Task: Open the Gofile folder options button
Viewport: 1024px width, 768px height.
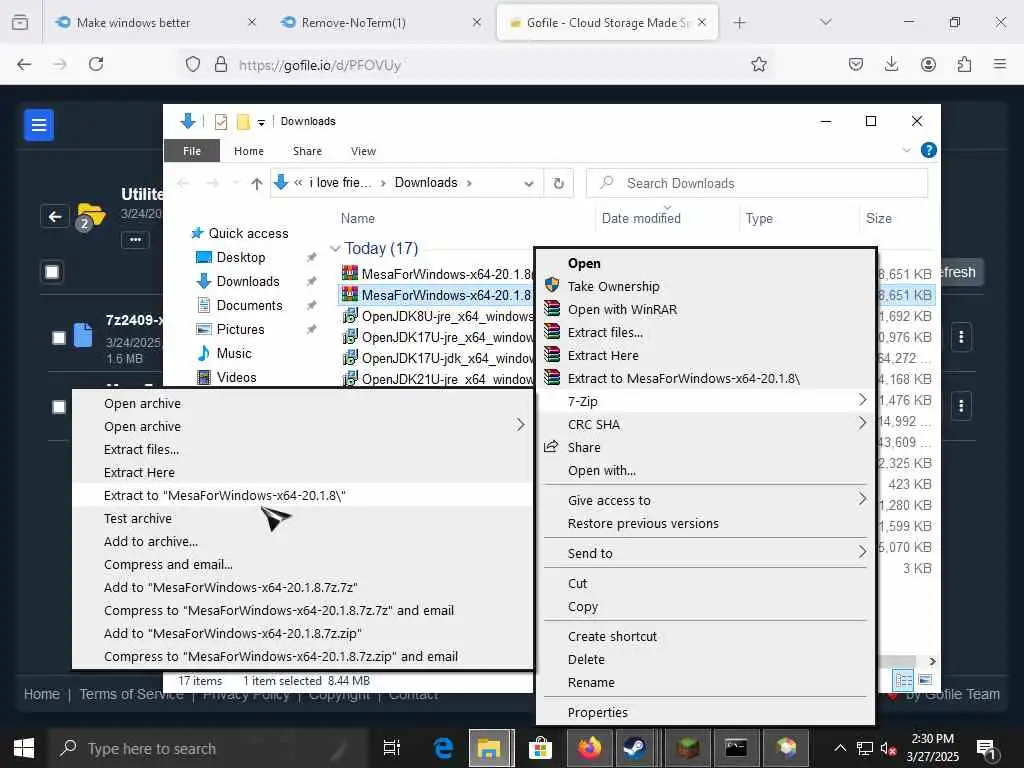Action: tap(135, 240)
